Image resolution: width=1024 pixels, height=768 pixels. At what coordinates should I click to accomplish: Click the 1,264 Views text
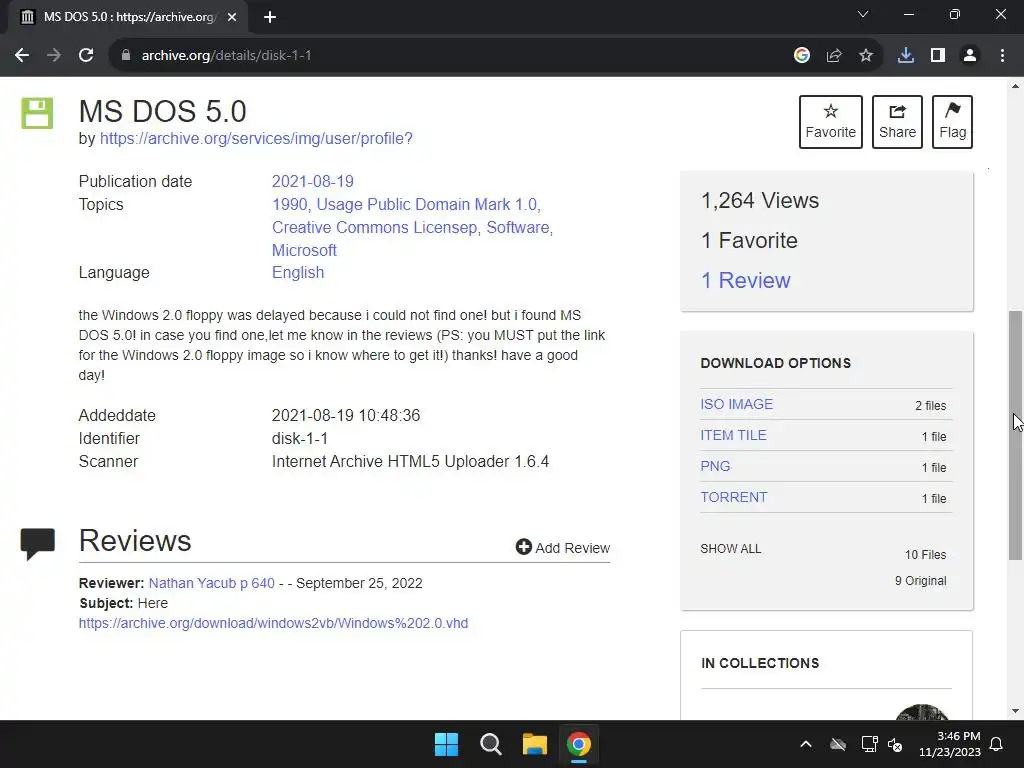pyautogui.click(x=760, y=200)
